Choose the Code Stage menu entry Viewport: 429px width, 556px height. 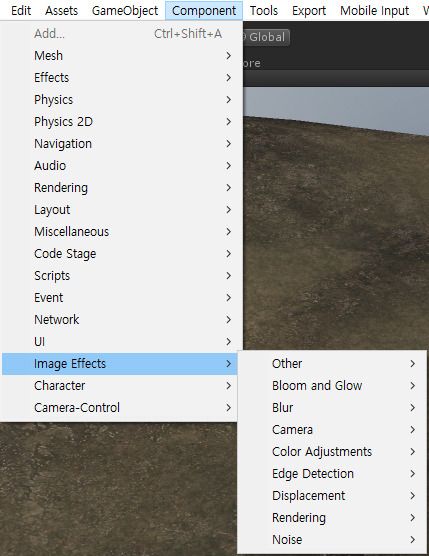[119, 254]
